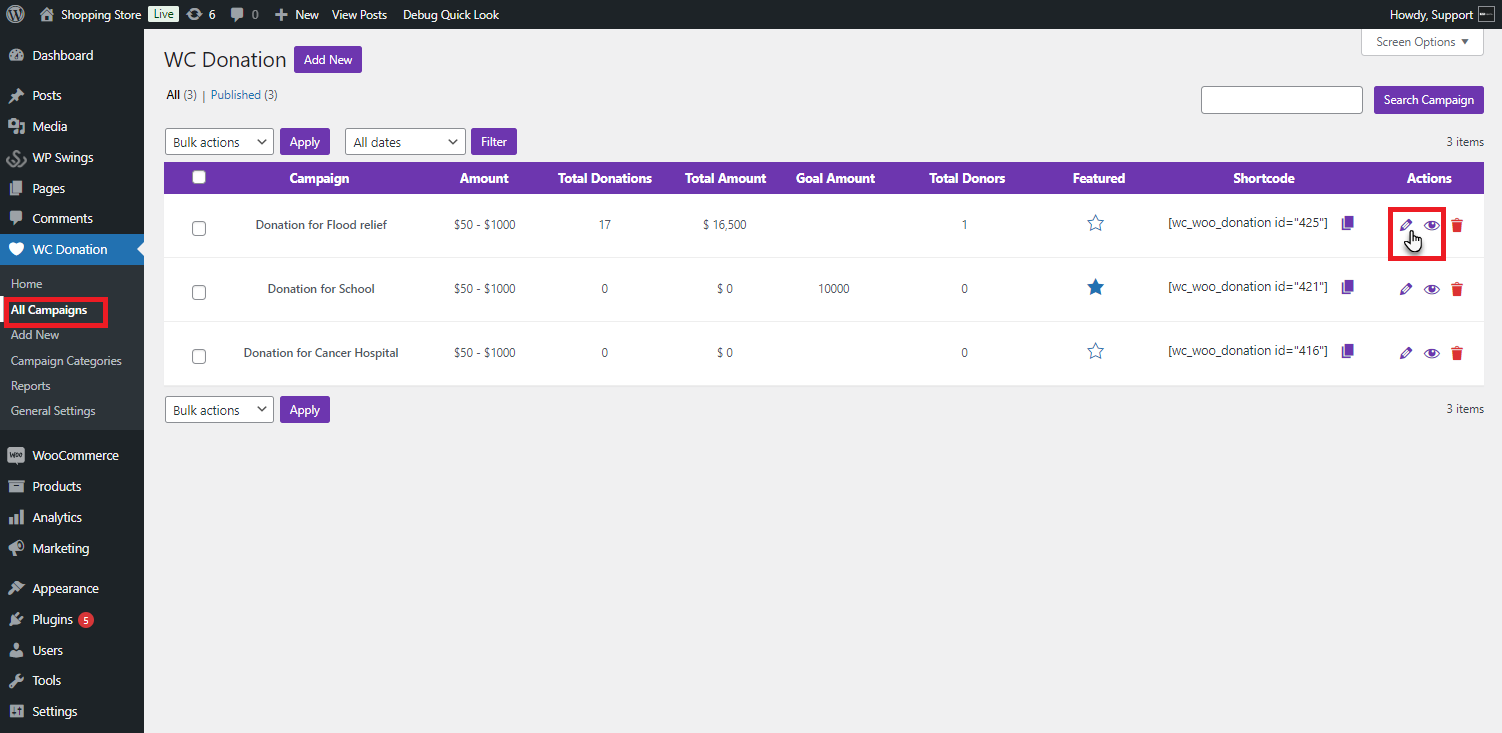Delete the Donation for Flood relief campaign
The height and width of the screenshot is (733, 1502).
coord(1457,225)
